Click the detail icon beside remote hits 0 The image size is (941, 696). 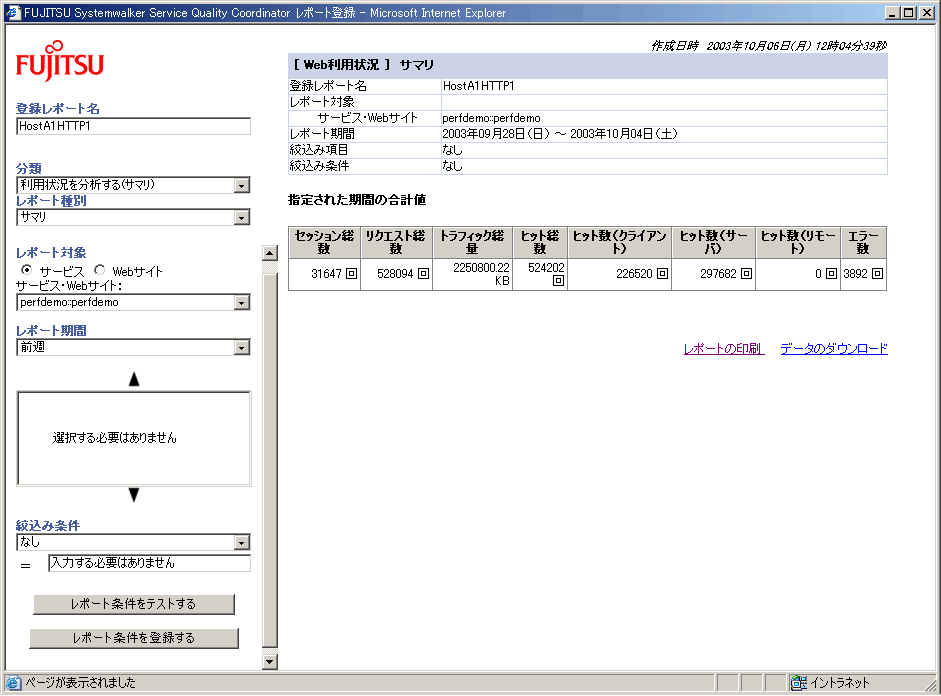(830, 274)
